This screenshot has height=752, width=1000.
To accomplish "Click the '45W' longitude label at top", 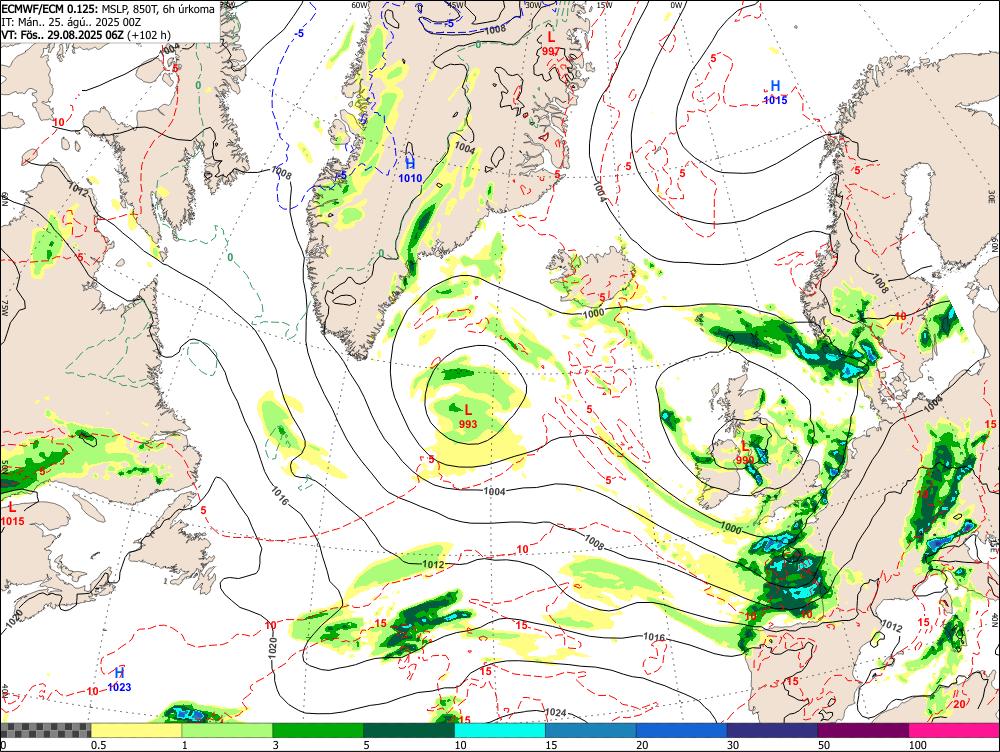I will (455, 5).
